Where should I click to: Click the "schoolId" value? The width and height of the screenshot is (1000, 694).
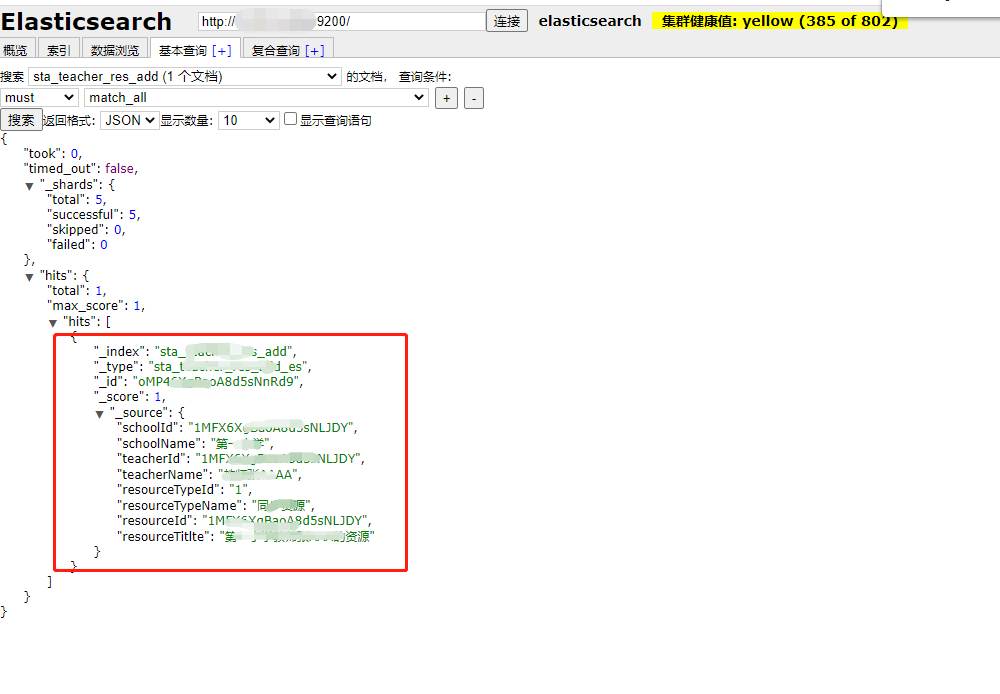point(271,427)
